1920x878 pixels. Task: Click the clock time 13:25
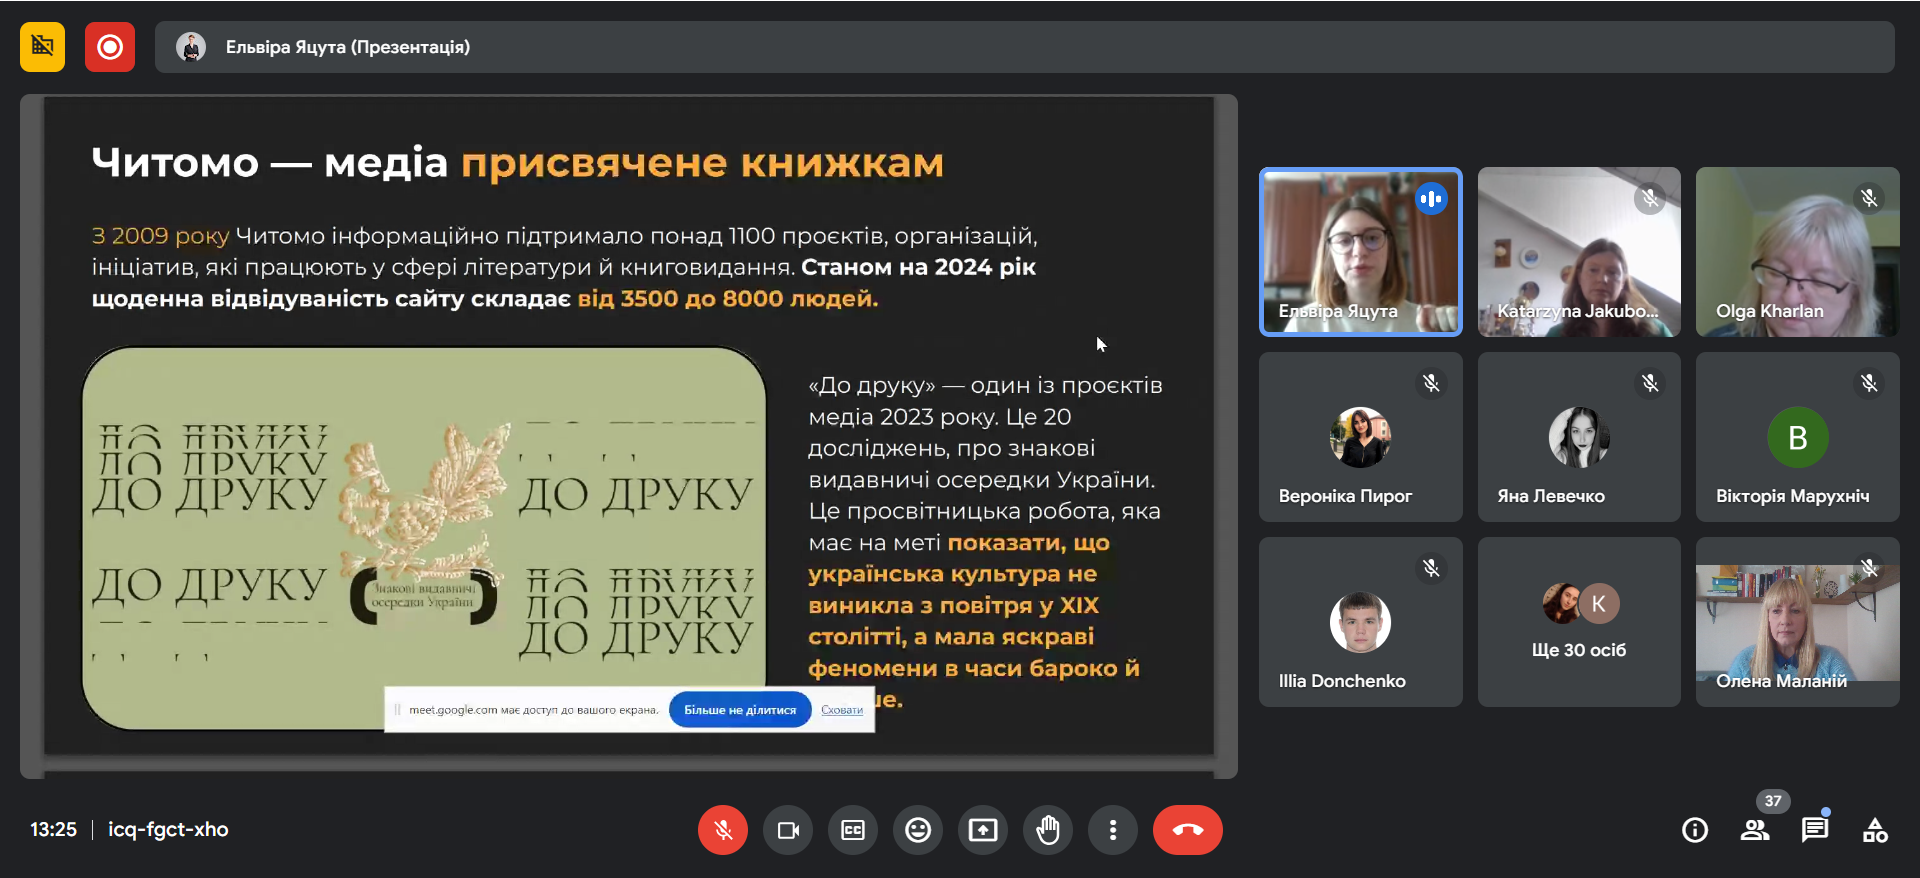[53, 830]
